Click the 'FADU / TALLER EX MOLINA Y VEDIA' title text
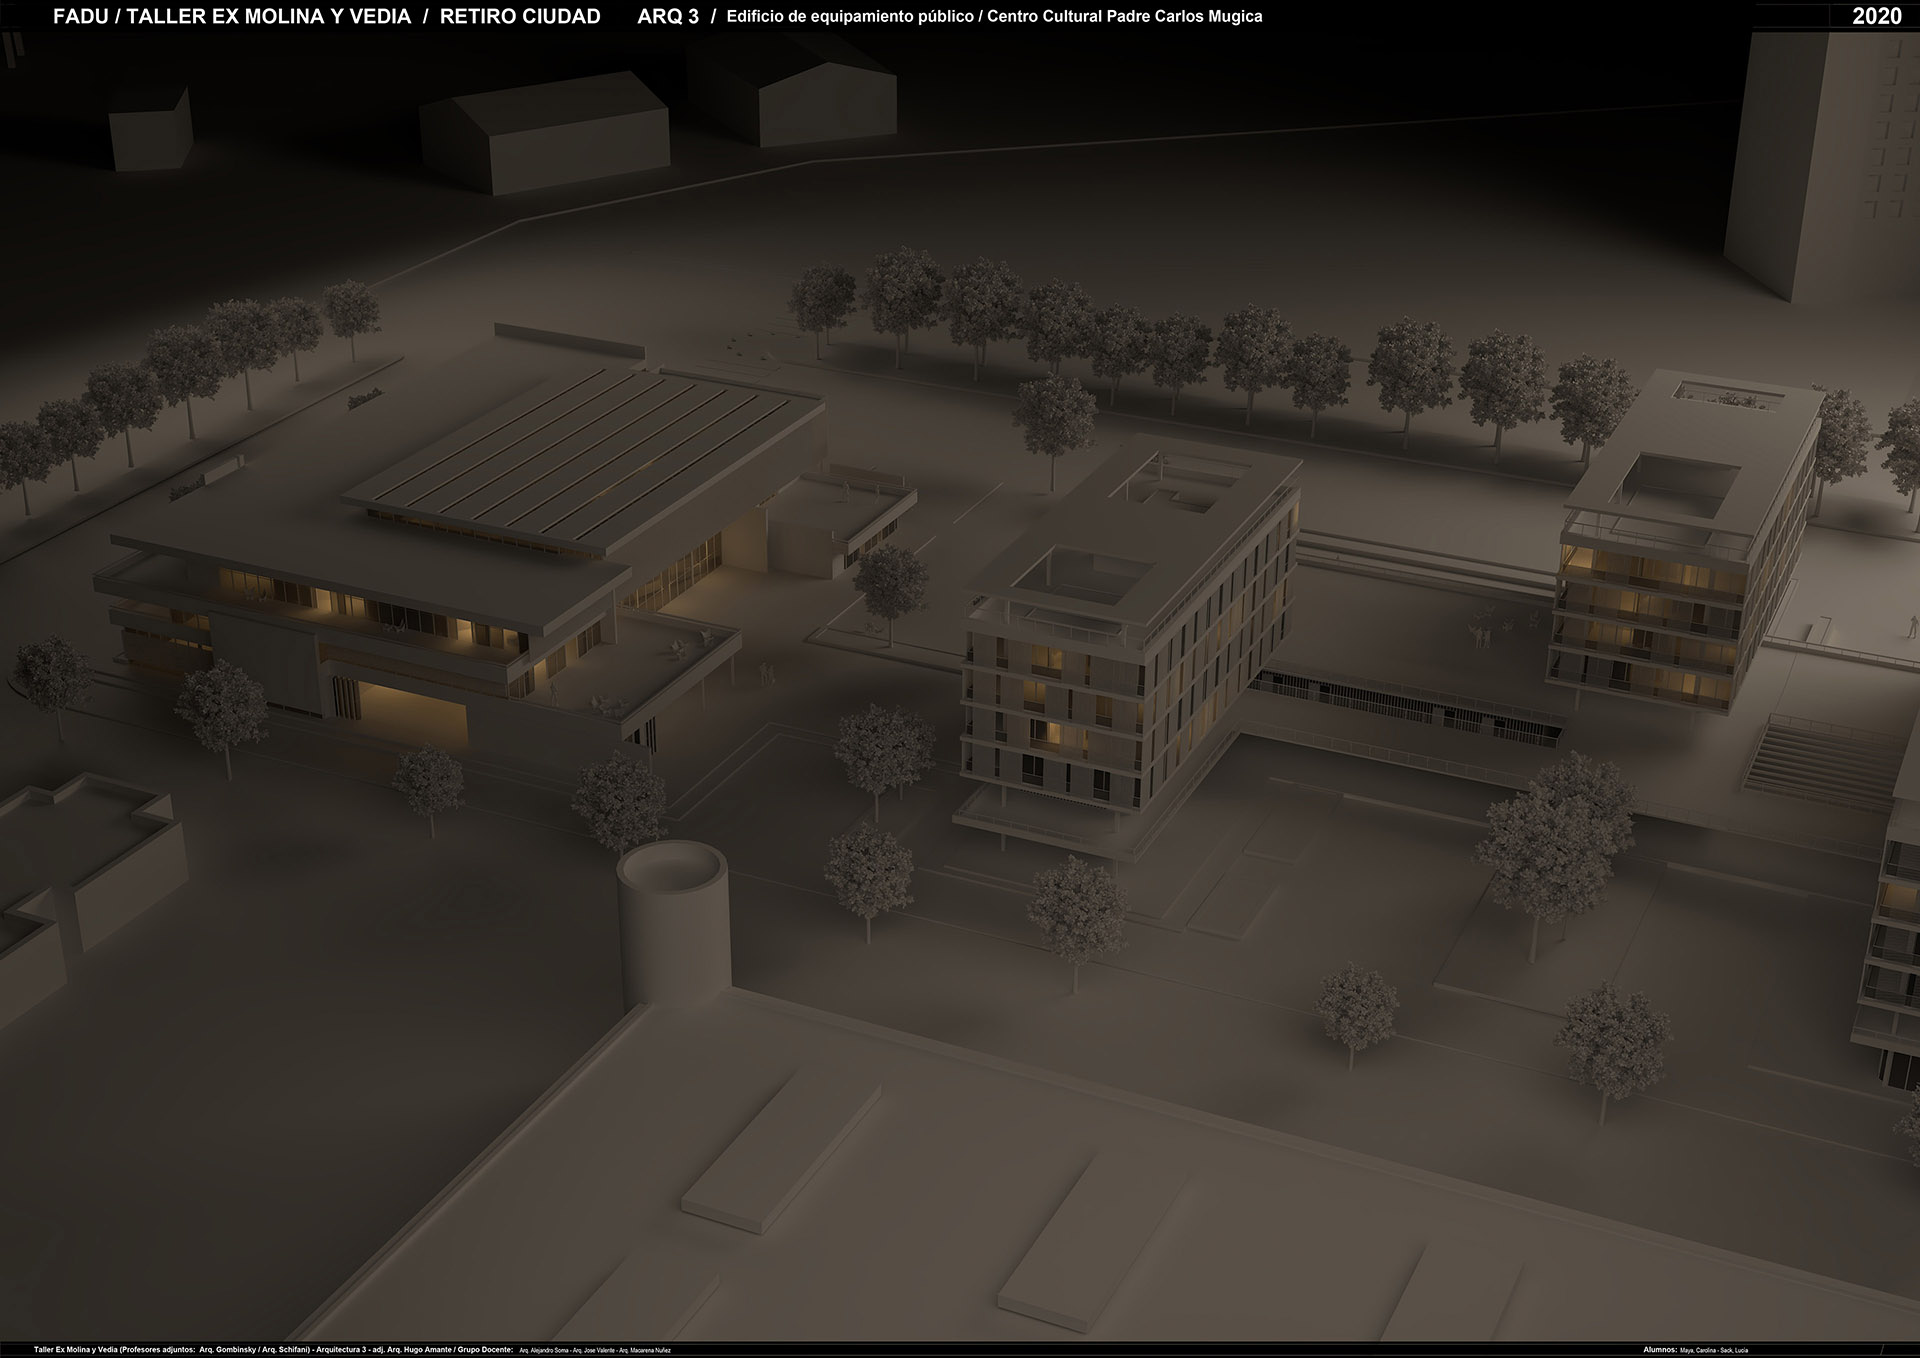 click(x=232, y=16)
